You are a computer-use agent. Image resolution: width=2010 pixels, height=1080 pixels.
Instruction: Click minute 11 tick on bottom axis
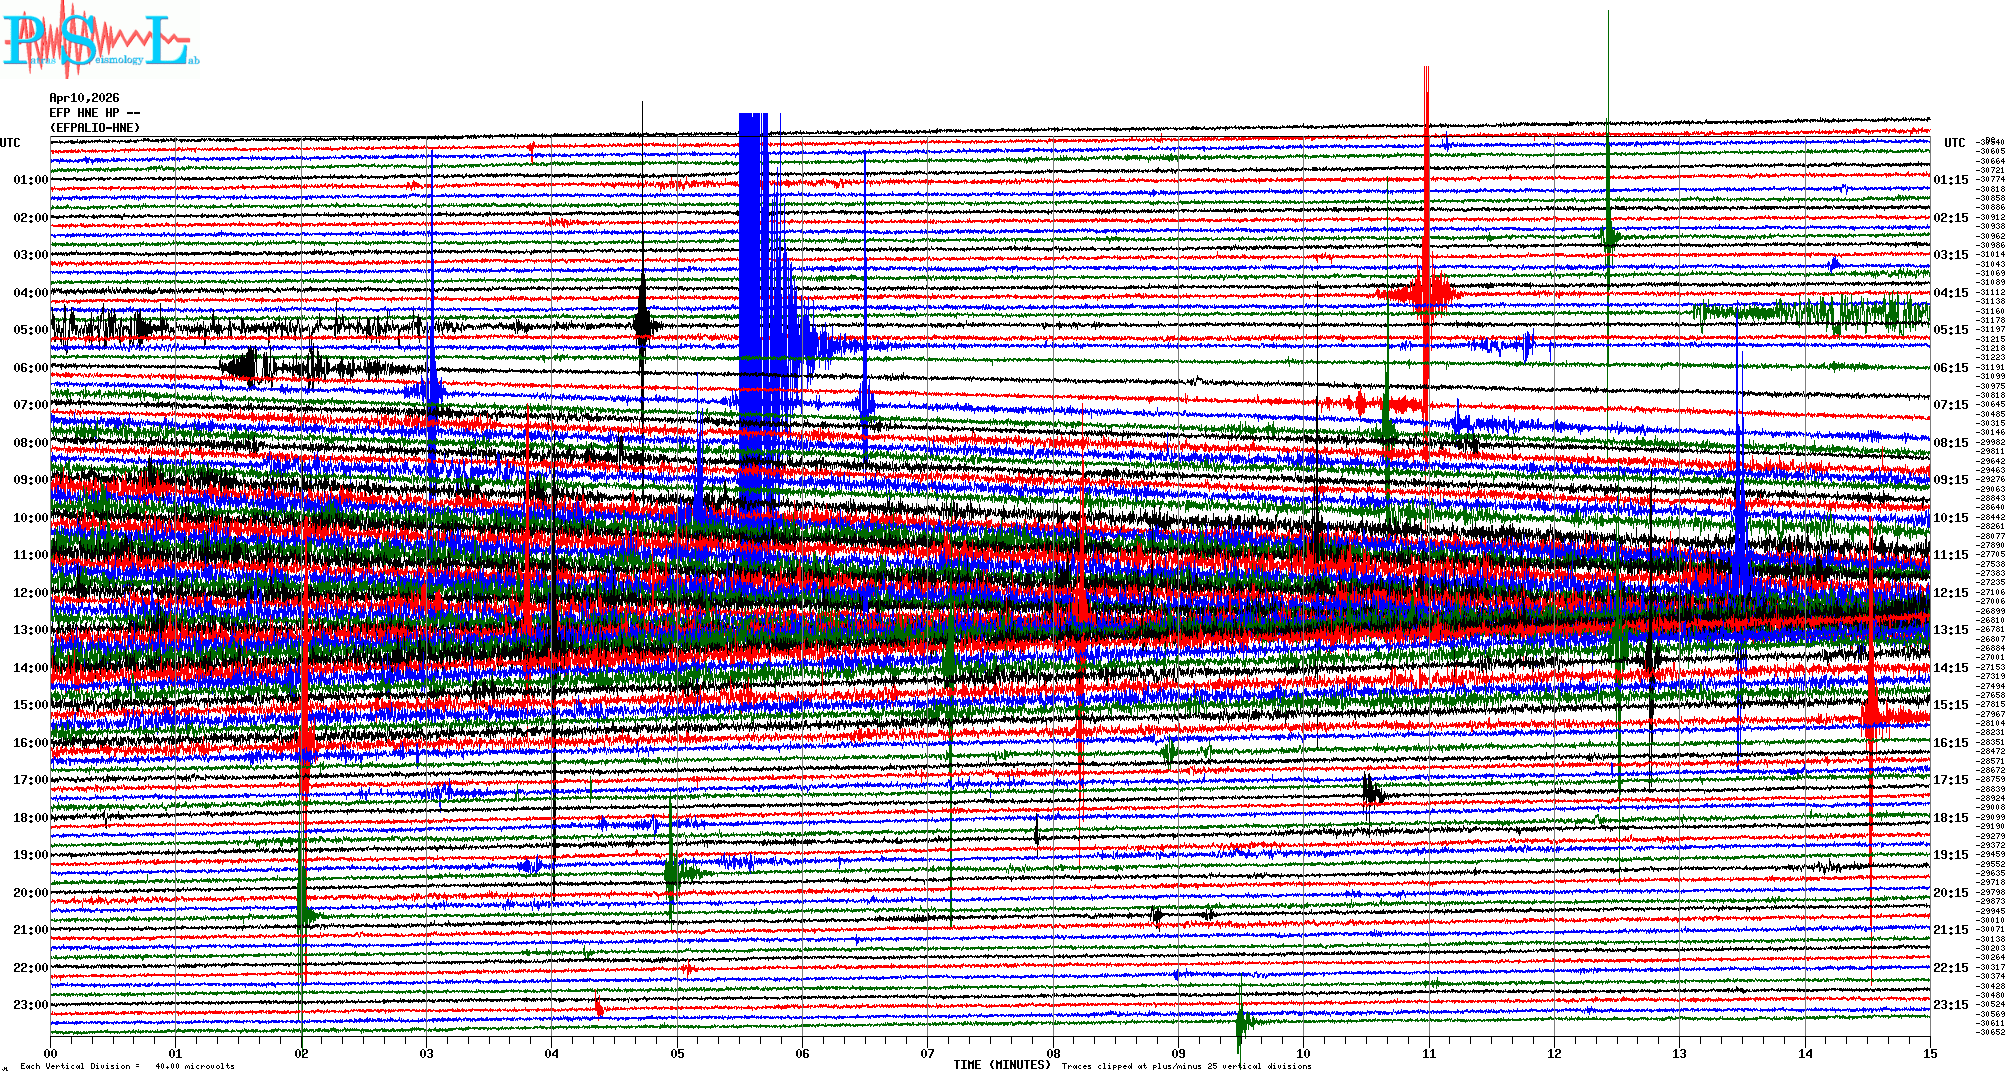1429,1053
